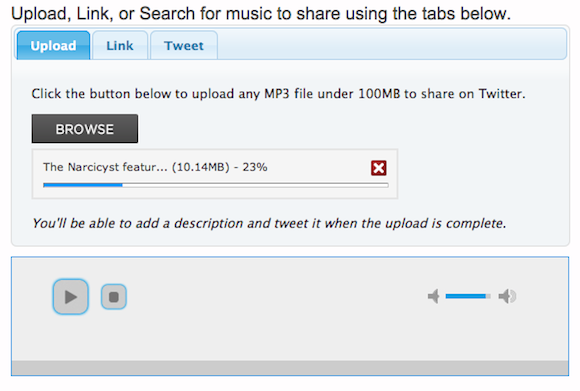
Task: Select the Tweet tab
Action: pyautogui.click(x=184, y=45)
